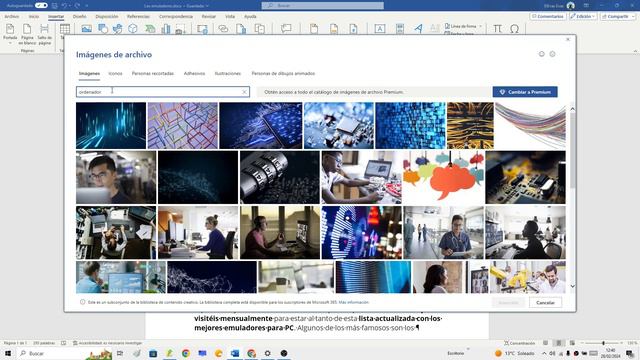This screenshot has width=640, height=360.
Task: Click the accessibility status bar entry
Action: pos(107,343)
